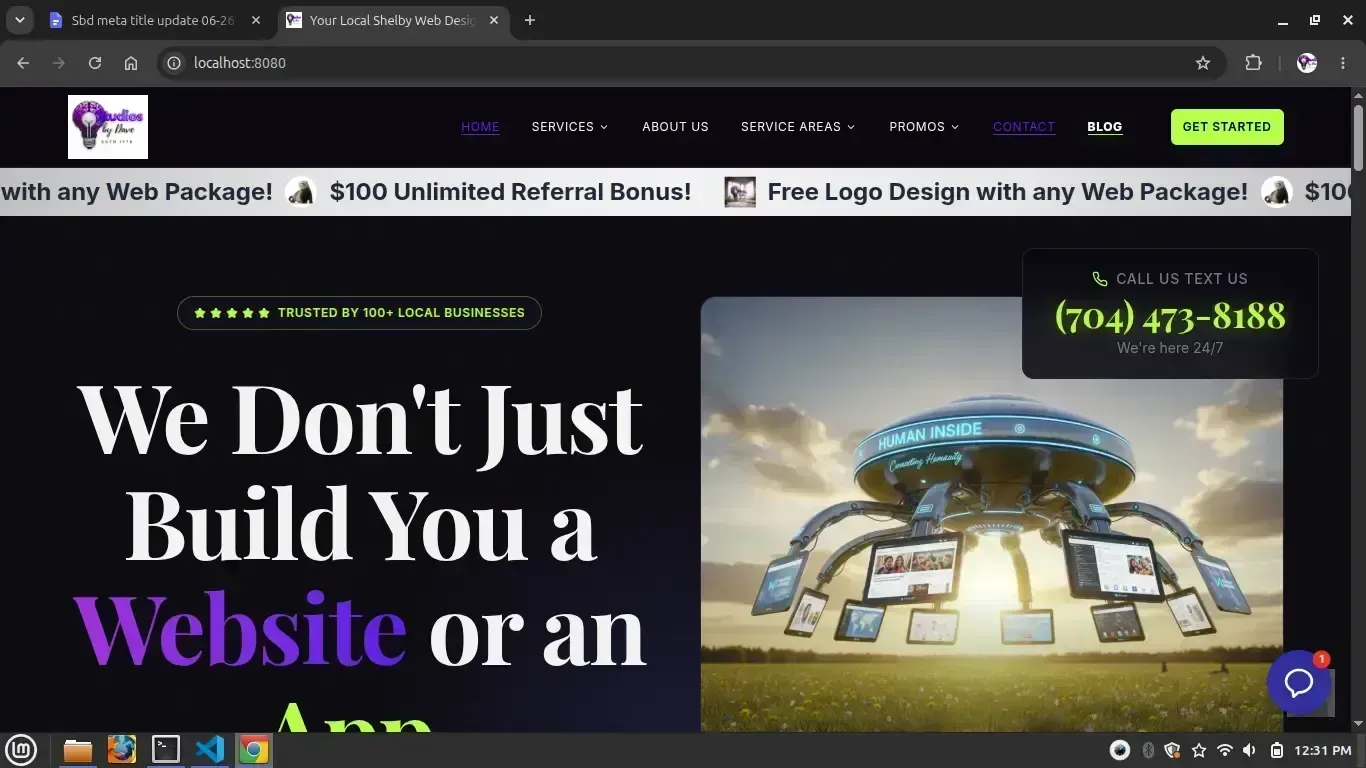Click the avatar image before $100 Unlimited Referral

pyautogui.click(x=301, y=192)
